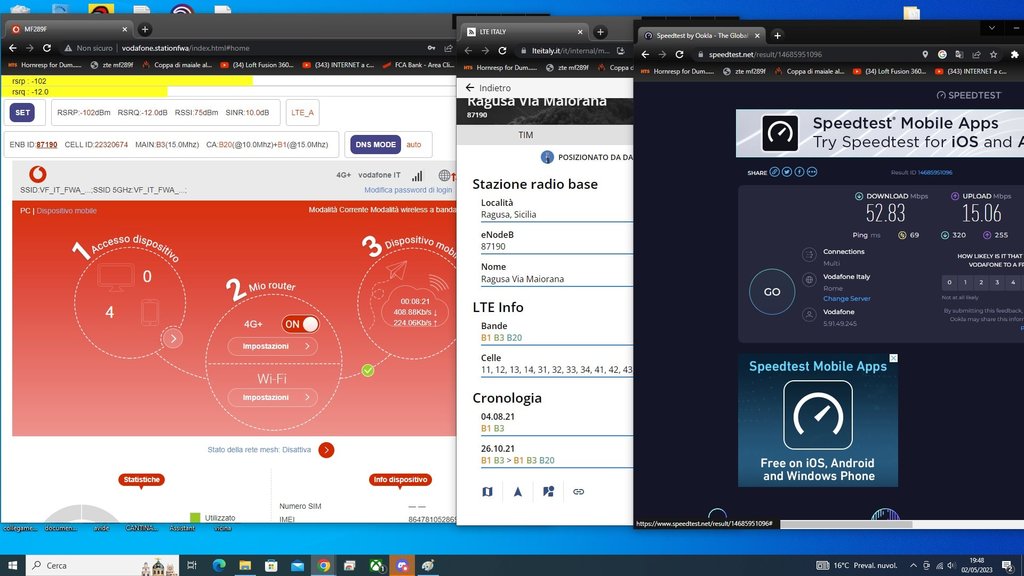Click the Change Server link

(846, 298)
